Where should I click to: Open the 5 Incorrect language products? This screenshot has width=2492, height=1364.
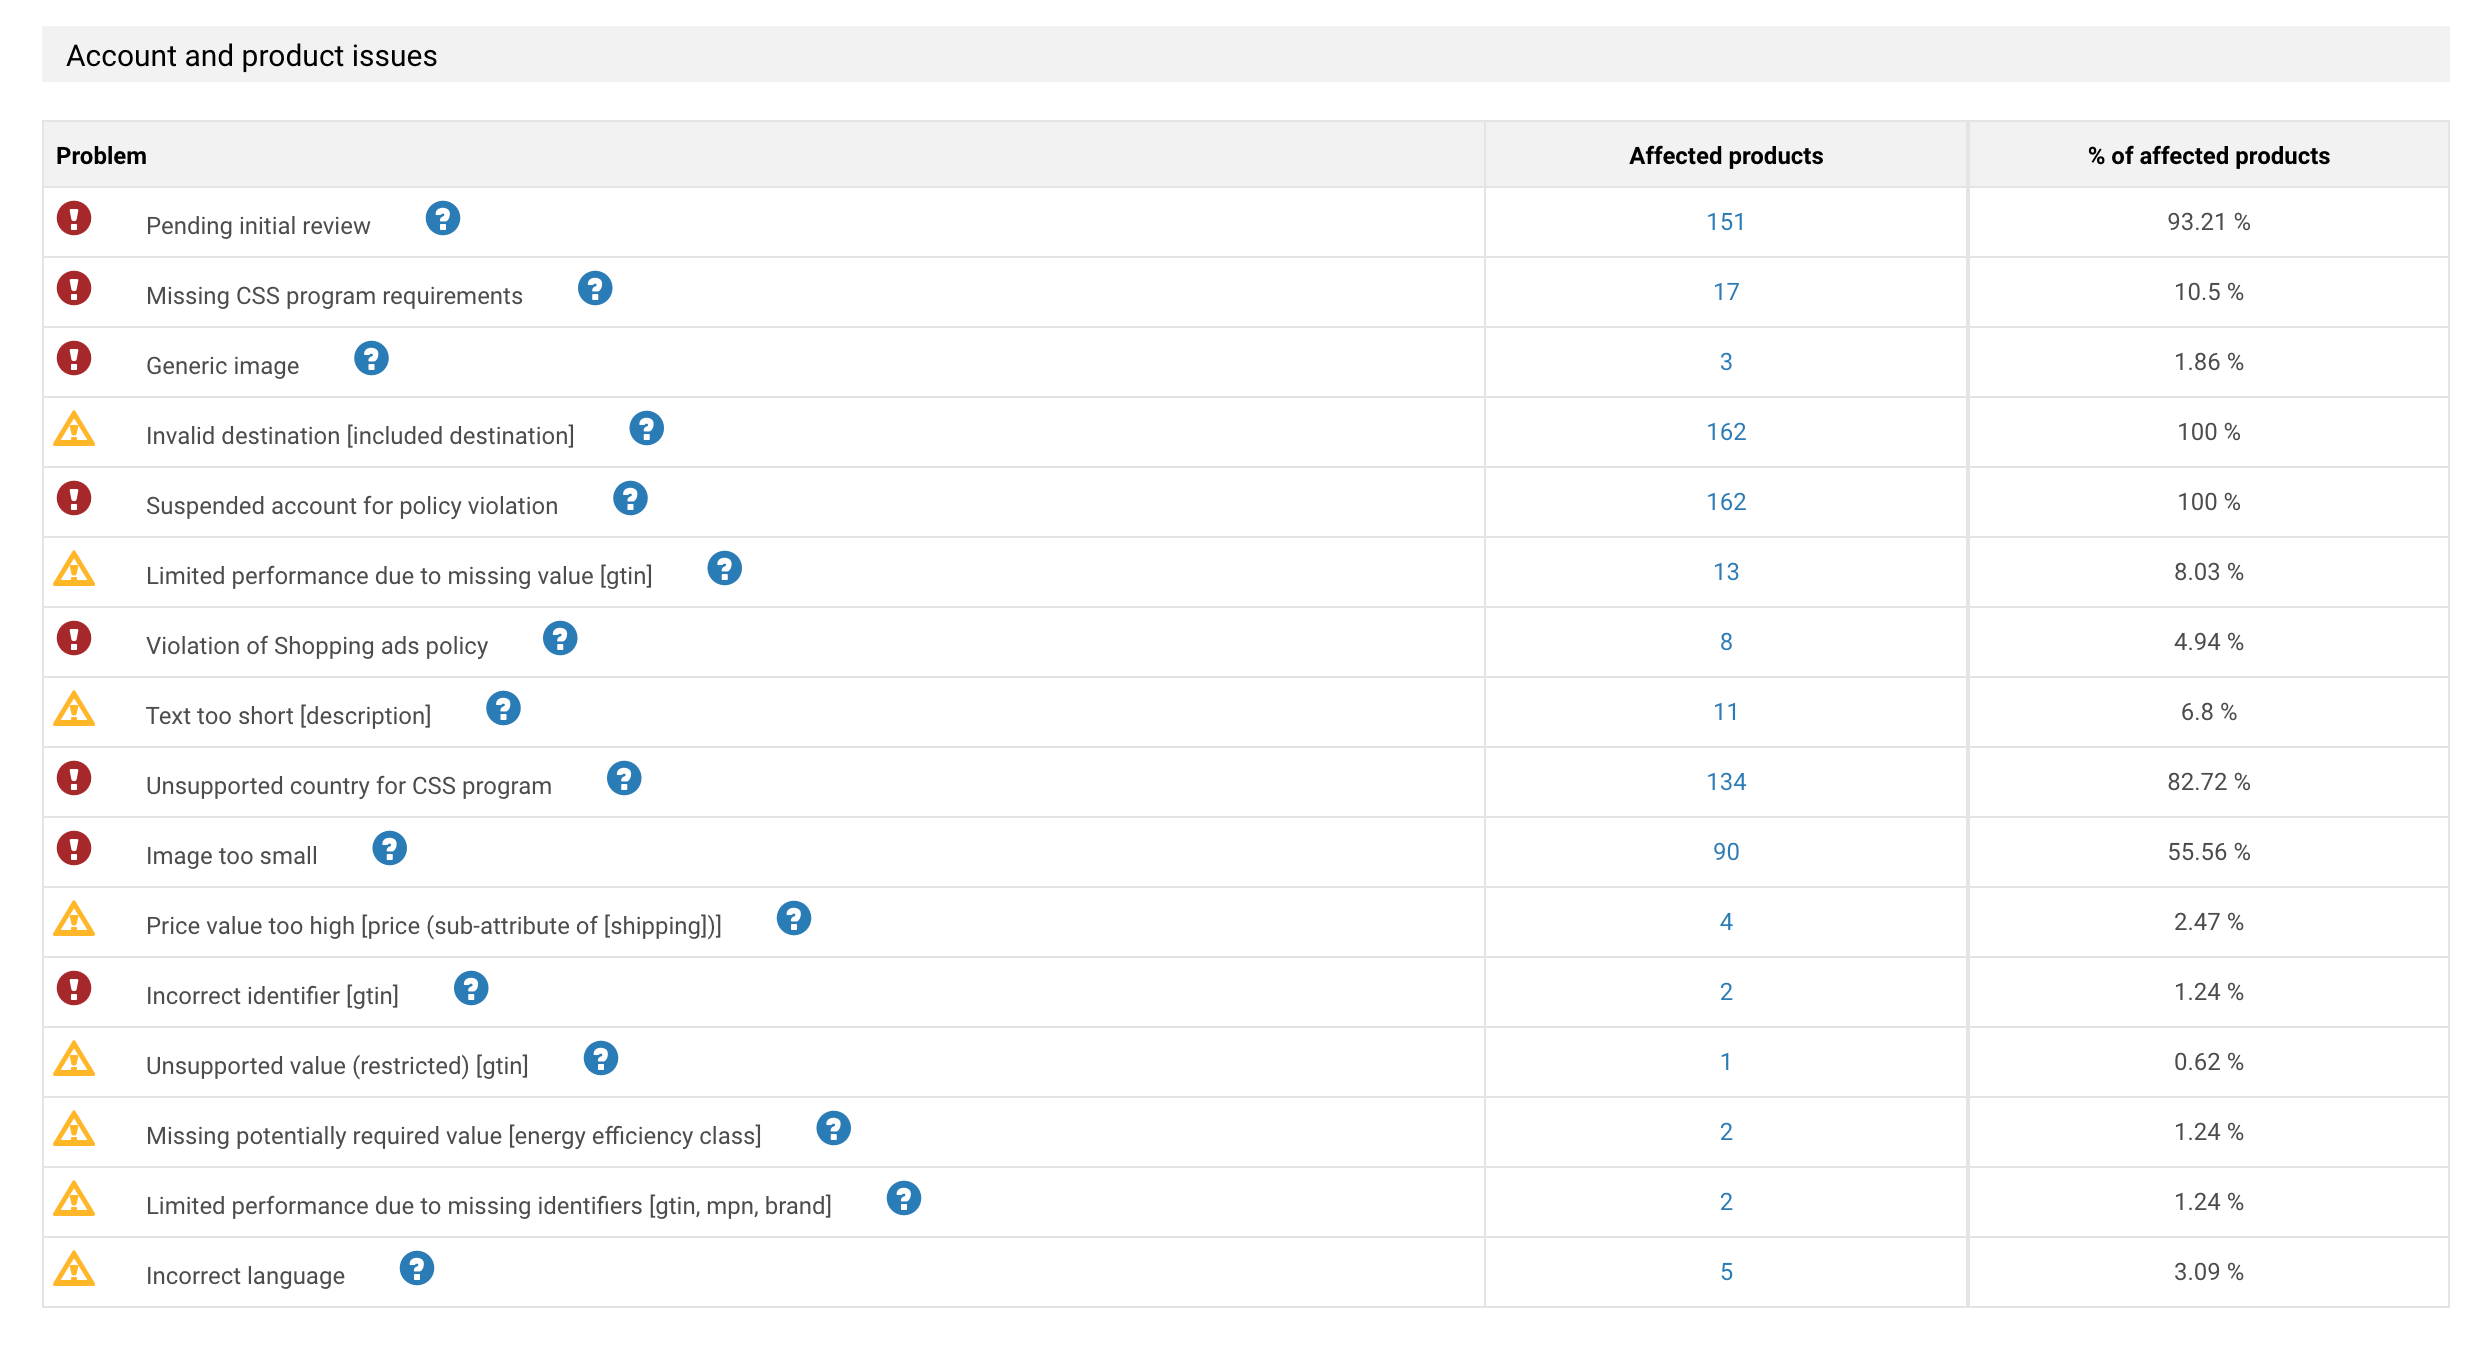click(1726, 1272)
